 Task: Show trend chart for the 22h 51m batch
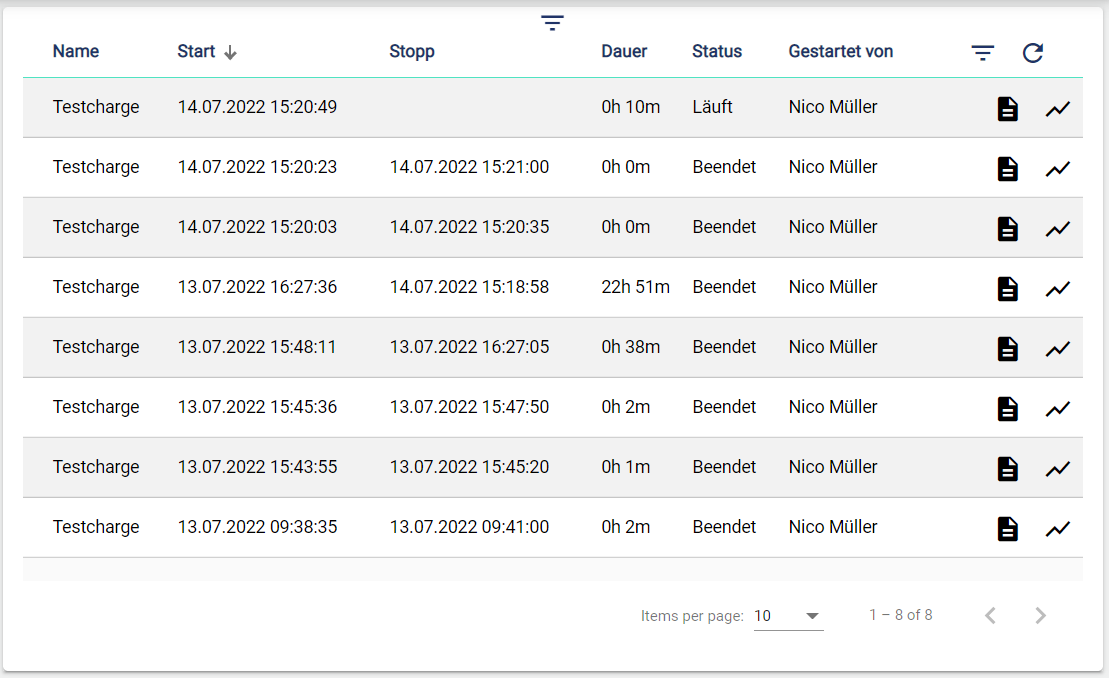click(x=1058, y=289)
